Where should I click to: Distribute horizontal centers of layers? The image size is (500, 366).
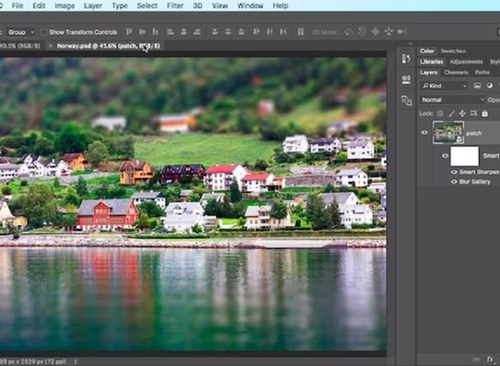[x=270, y=32]
